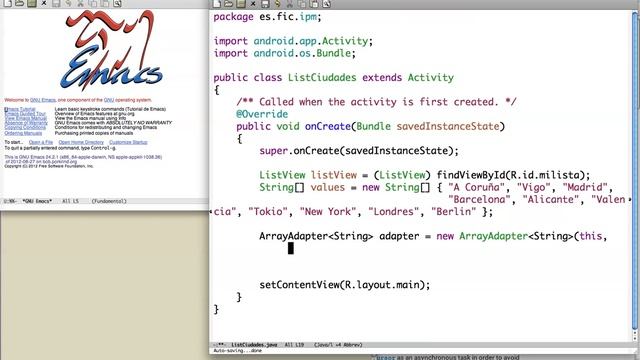Click the GNU operating system link

click(x=109, y=100)
